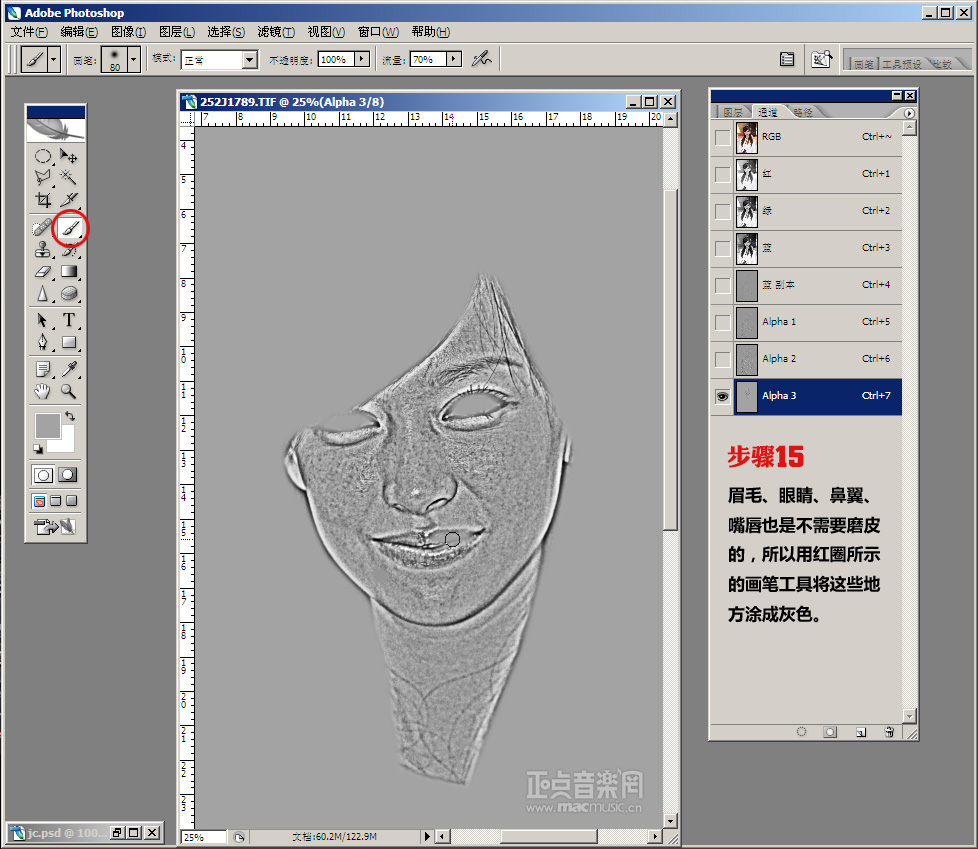Screen dimensions: 978x849
Task: Pick the Crop tool in toolbox
Action: click(x=43, y=200)
